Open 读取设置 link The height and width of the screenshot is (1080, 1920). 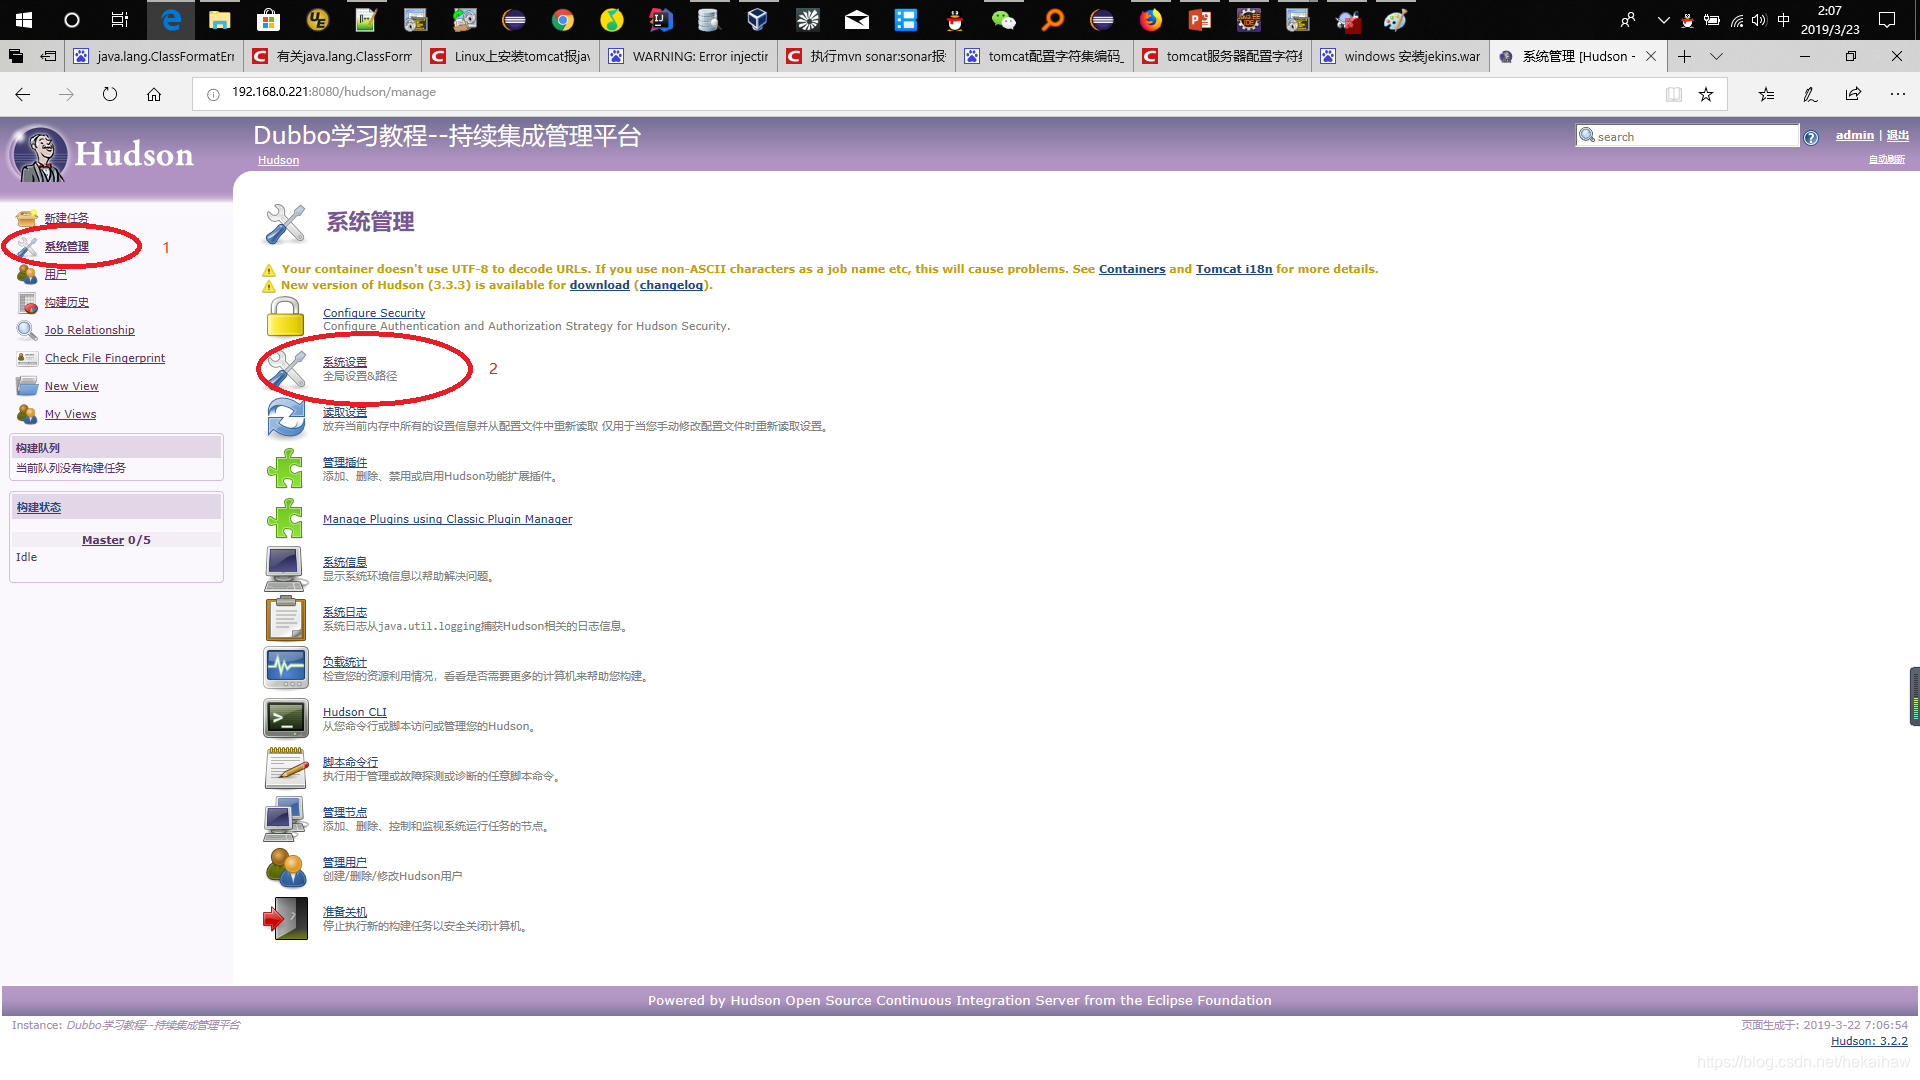pyautogui.click(x=345, y=412)
